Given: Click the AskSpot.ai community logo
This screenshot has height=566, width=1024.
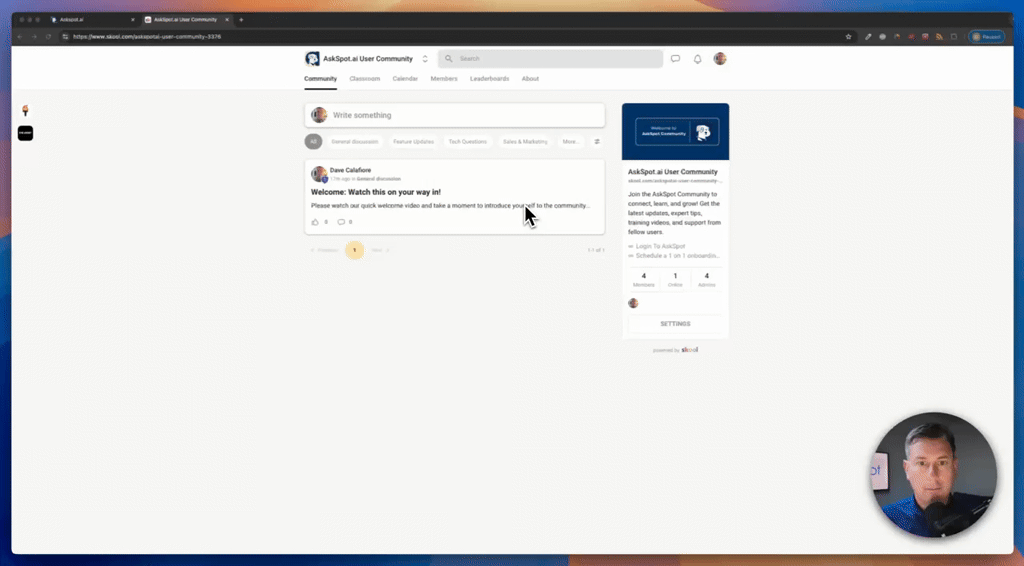Looking at the screenshot, I should [312, 59].
